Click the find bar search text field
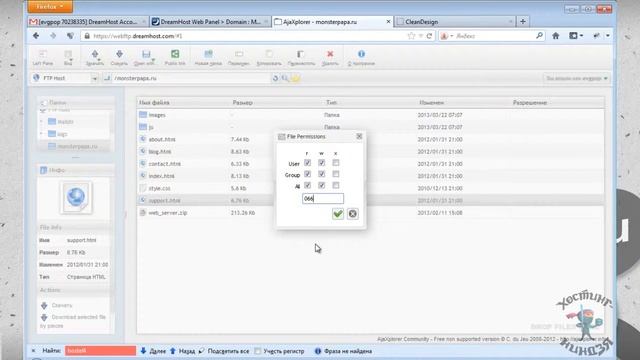 click(100, 351)
